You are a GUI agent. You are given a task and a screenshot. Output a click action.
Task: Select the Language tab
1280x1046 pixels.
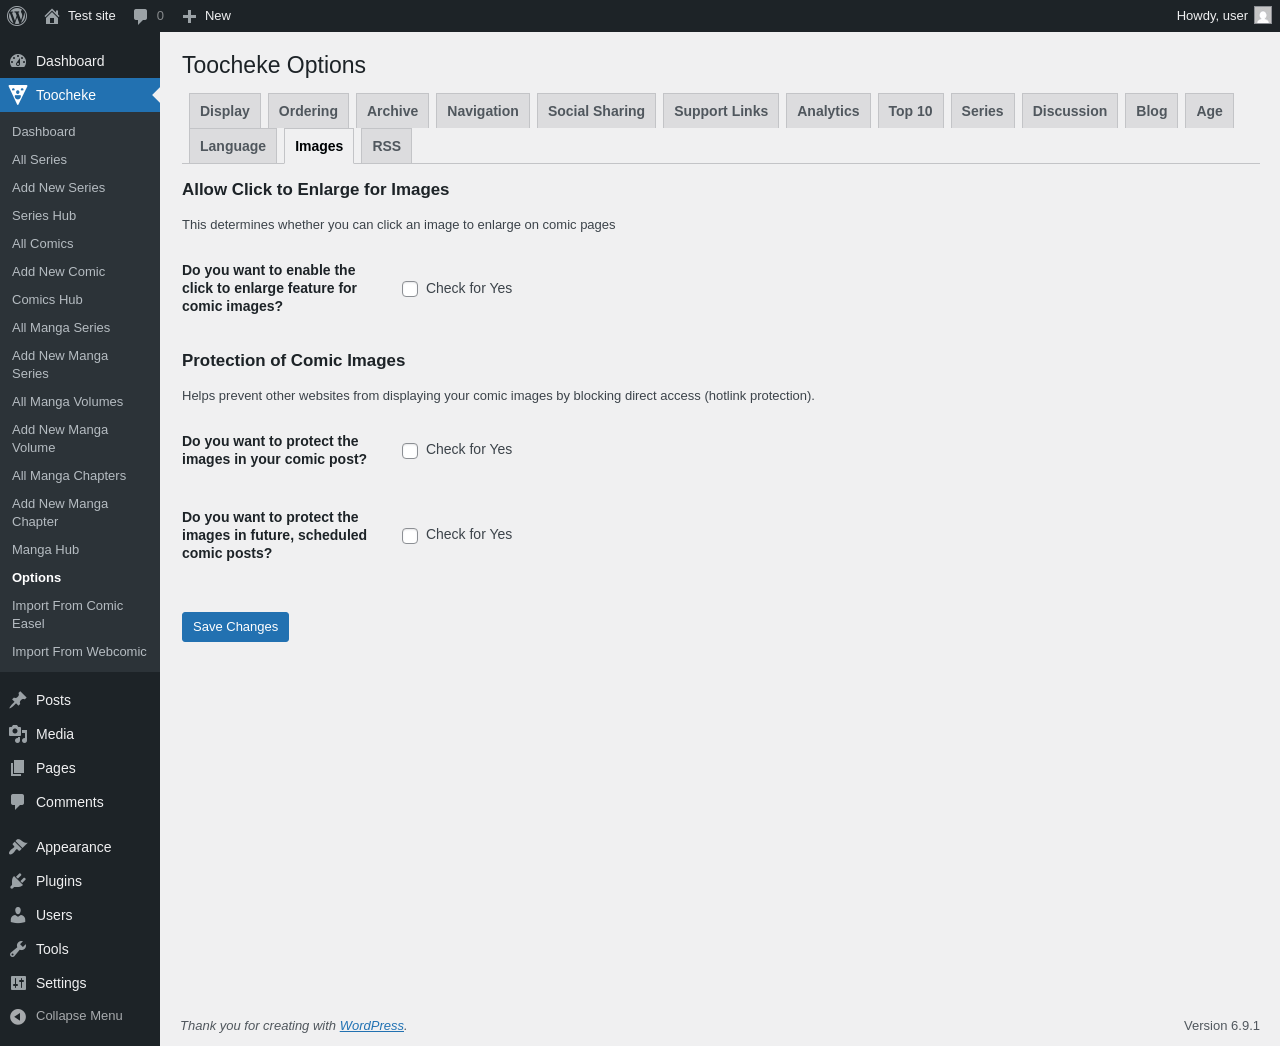point(233,146)
